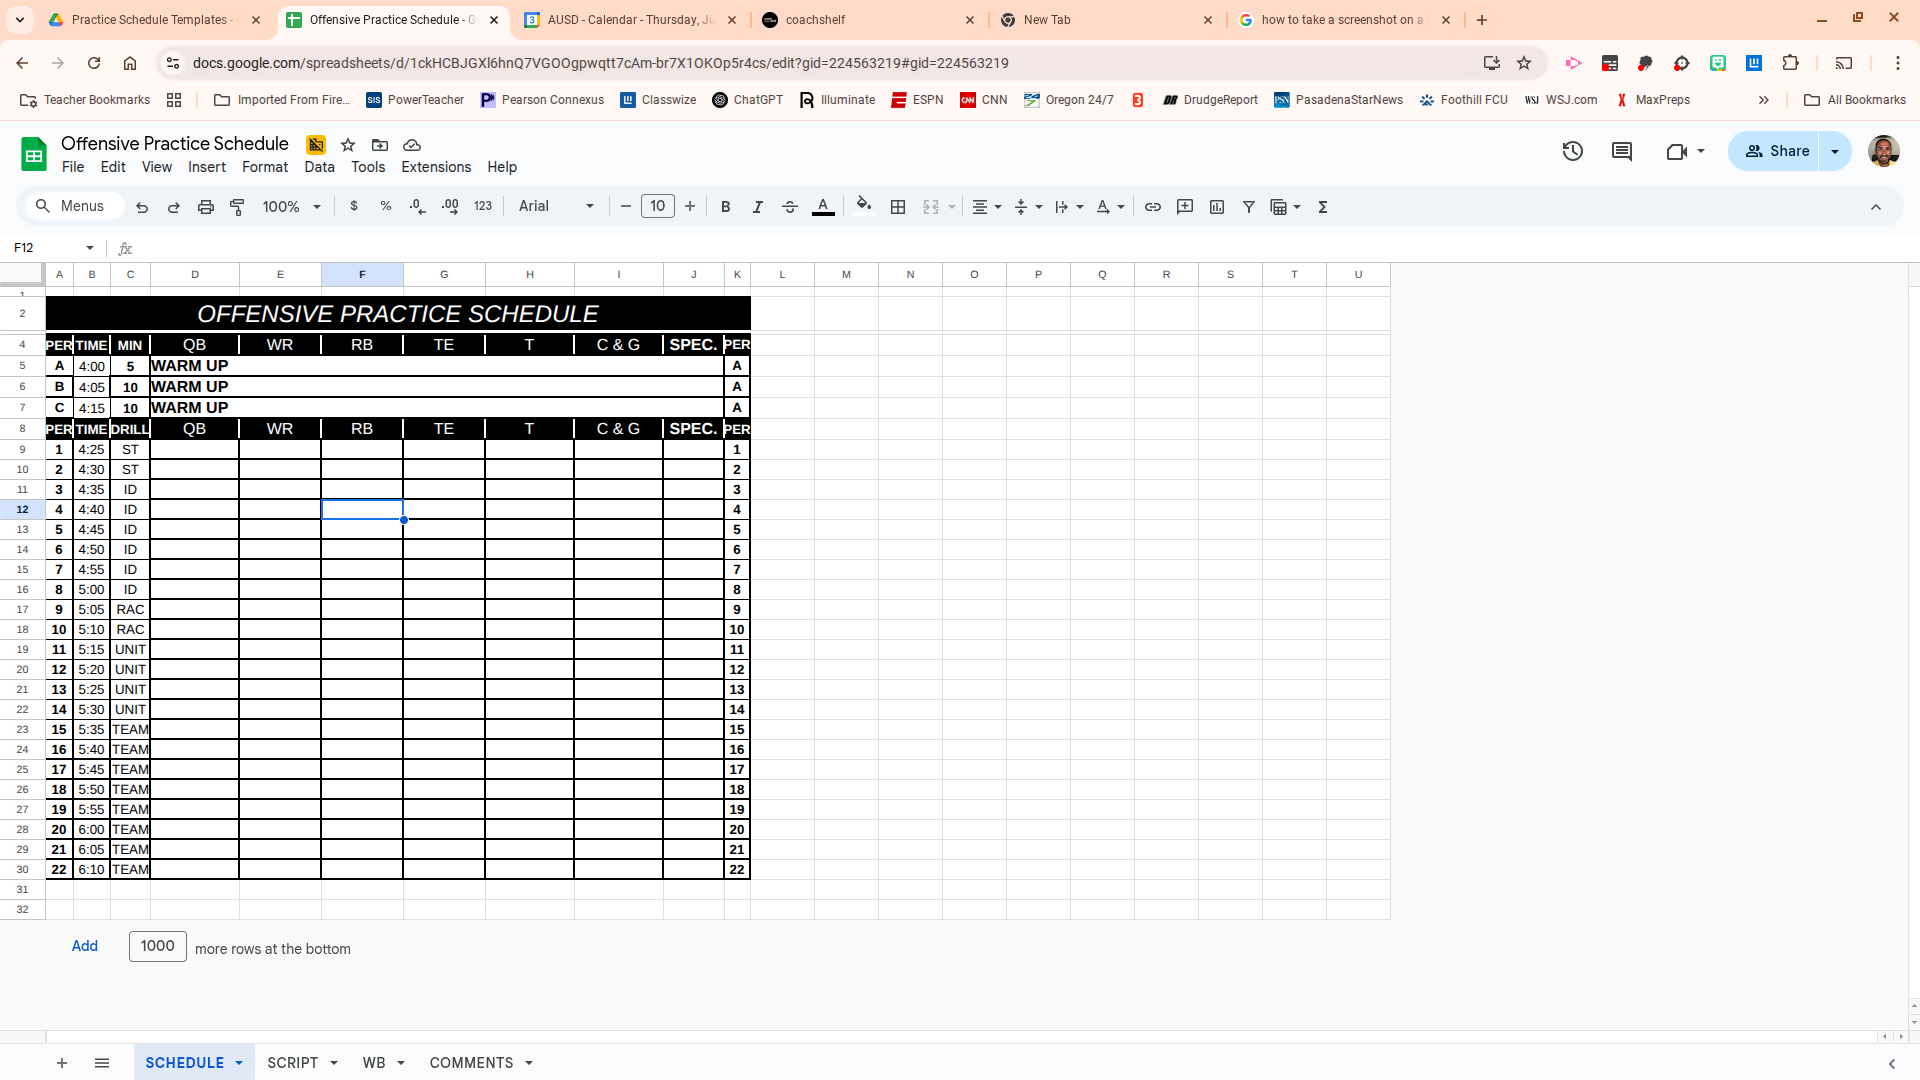This screenshot has width=1920, height=1080.
Task: Open all sheets list icon
Action: [x=102, y=1063]
